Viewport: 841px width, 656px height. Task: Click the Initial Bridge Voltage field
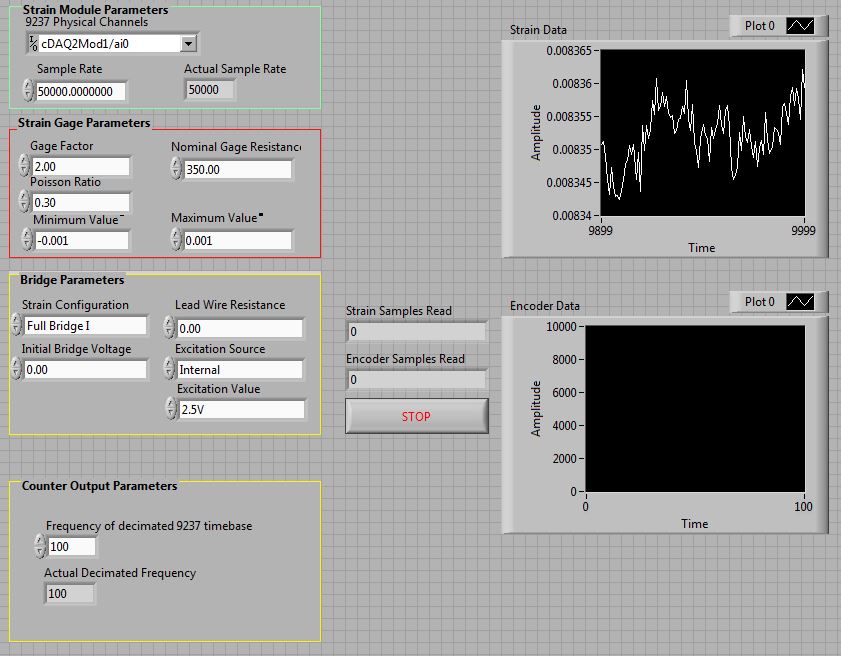[x=85, y=369]
